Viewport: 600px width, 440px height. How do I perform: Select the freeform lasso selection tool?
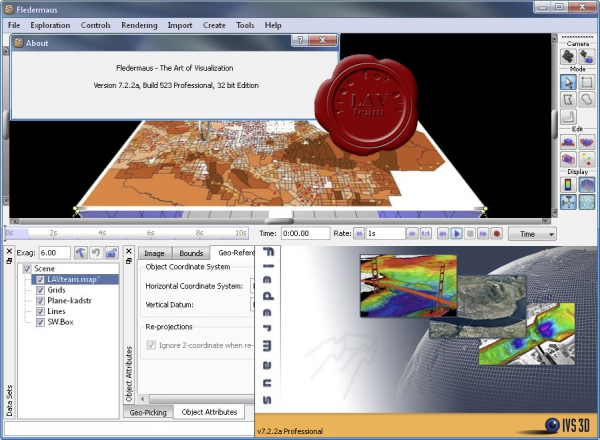click(586, 100)
